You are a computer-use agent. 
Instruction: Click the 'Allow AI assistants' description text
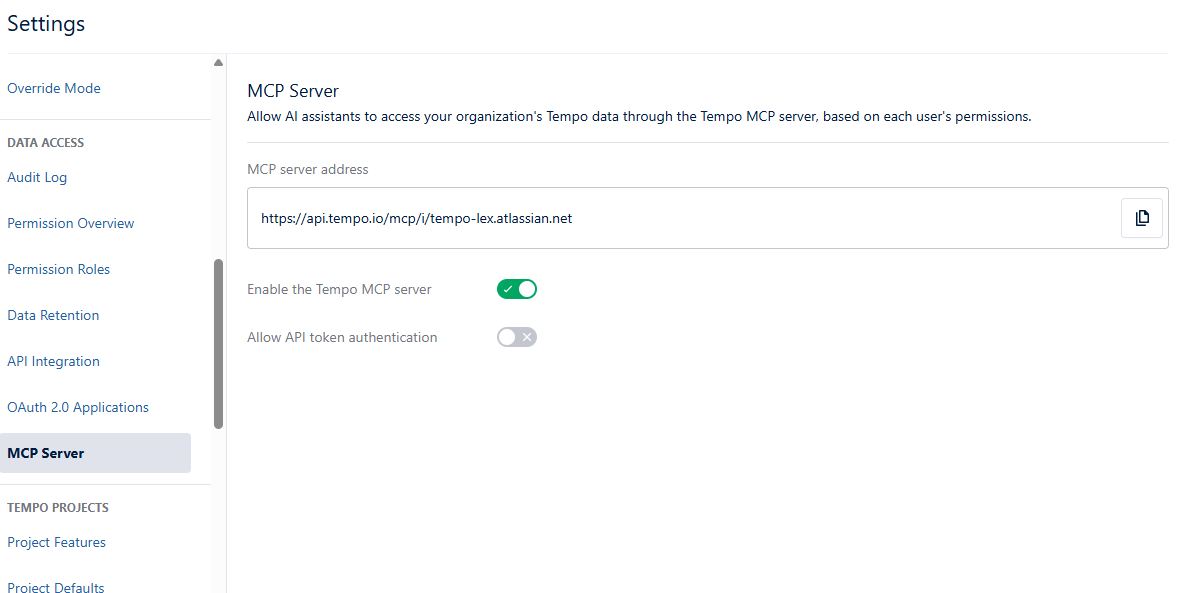point(639,116)
